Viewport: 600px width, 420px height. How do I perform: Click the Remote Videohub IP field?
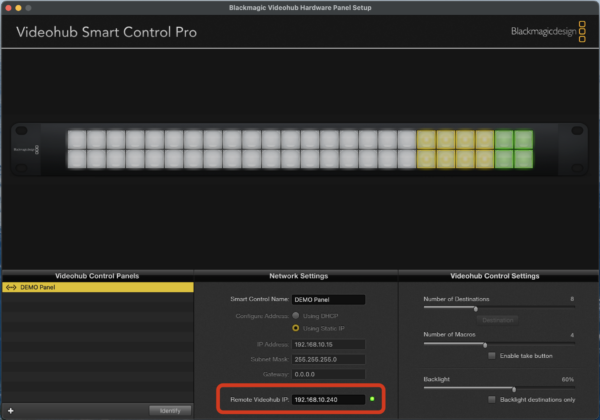pos(328,399)
